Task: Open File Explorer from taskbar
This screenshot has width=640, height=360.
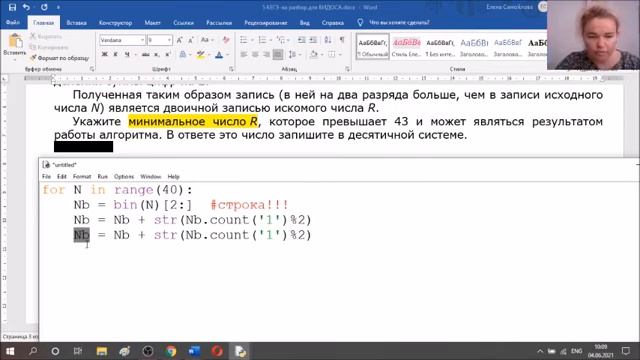Action: tap(102, 351)
